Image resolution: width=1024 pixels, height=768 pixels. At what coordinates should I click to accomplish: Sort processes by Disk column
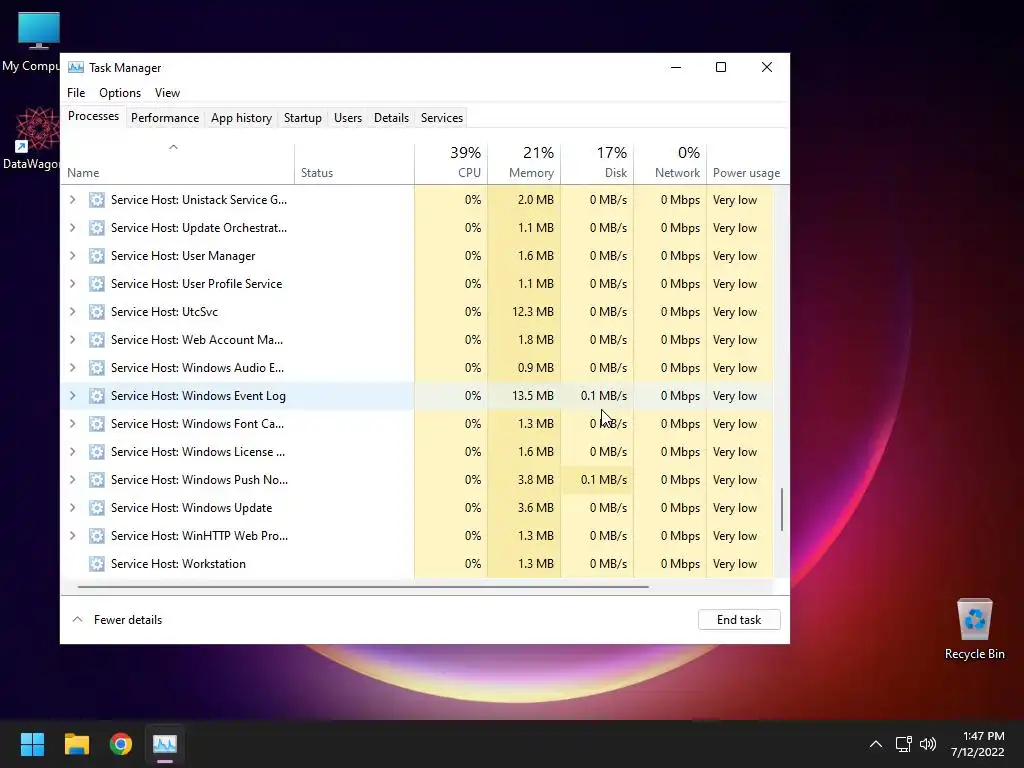pos(597,163)
